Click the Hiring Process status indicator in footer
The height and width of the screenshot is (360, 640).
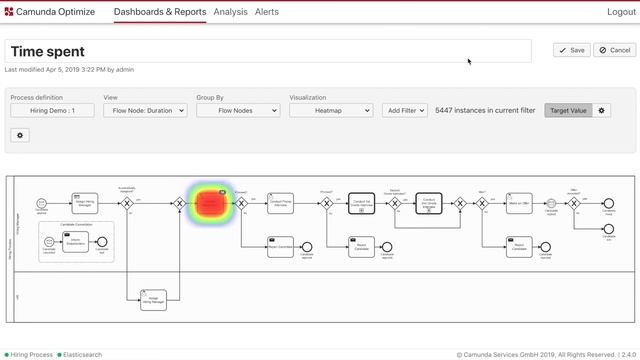coord(29,355)
